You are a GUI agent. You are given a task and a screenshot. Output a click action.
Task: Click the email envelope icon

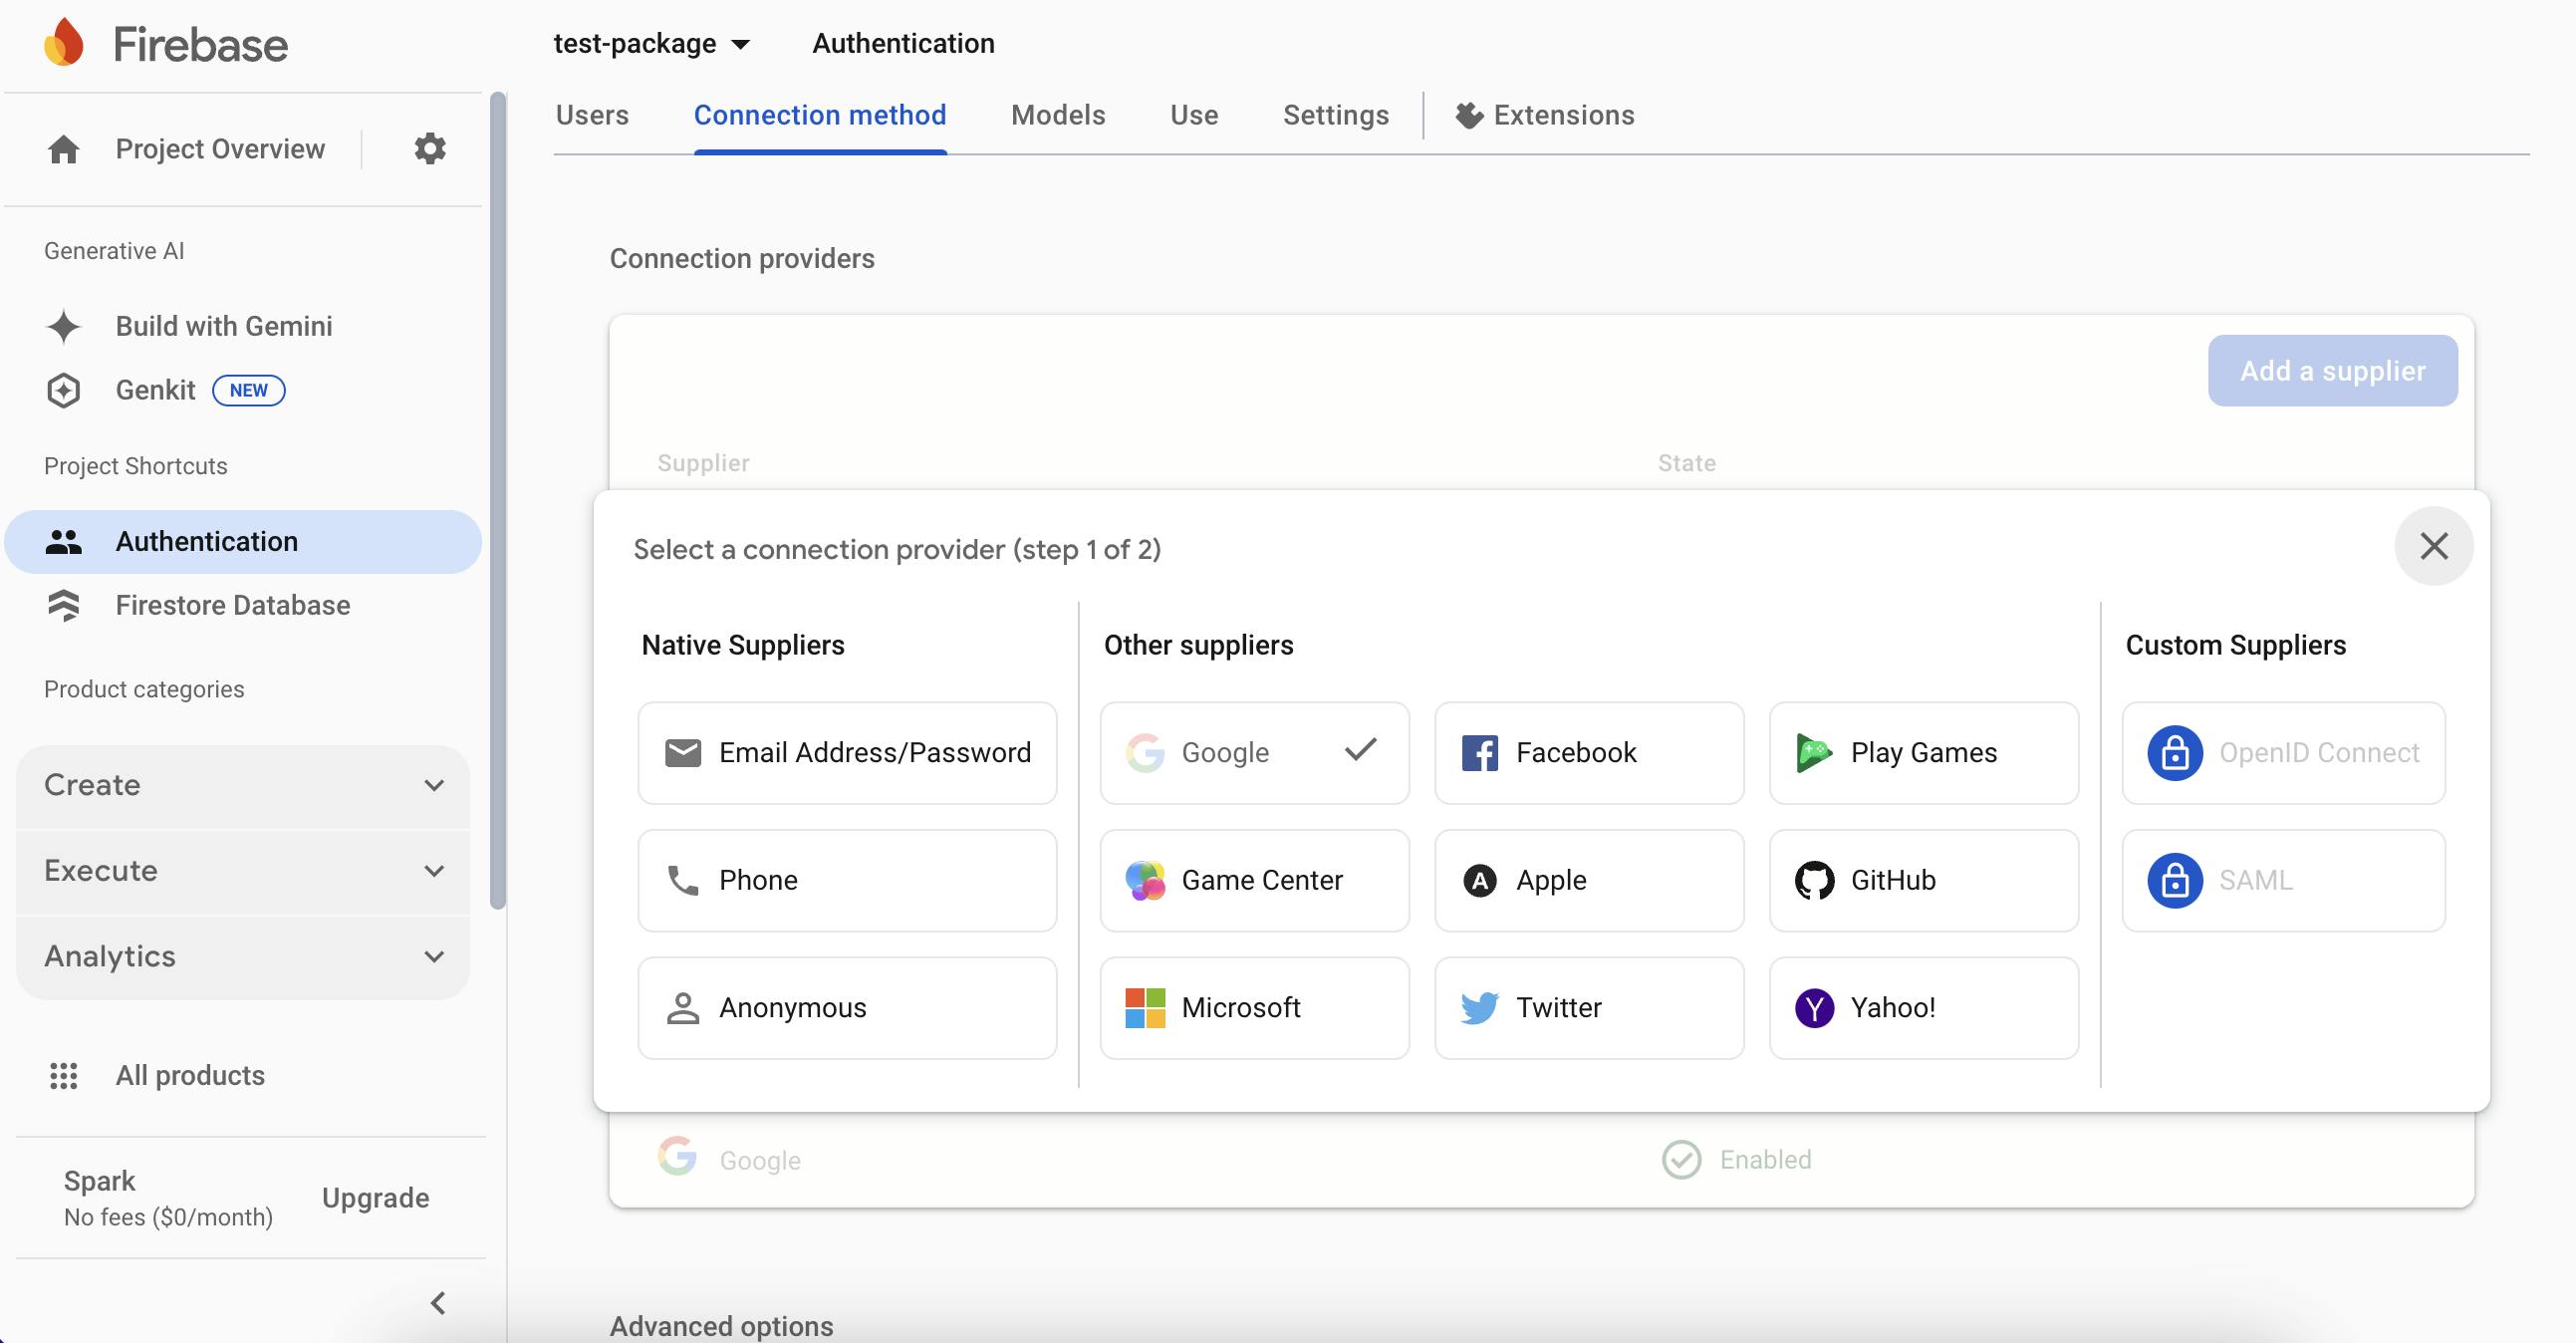683,753
